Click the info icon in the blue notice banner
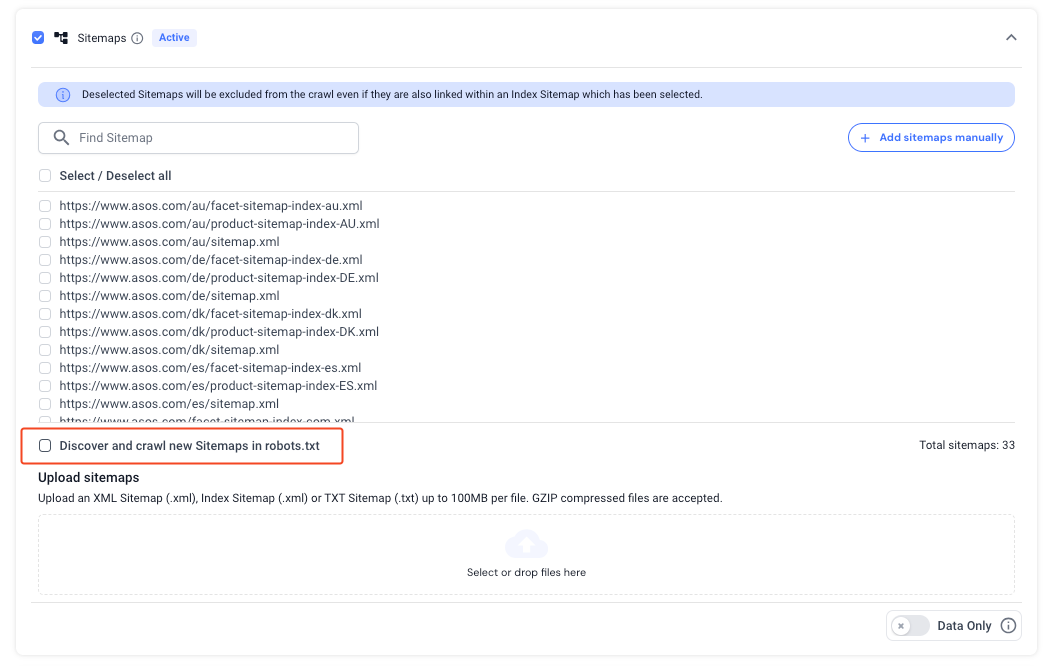The height and width of the screenshot is (666, 1052). pos(62,95)
